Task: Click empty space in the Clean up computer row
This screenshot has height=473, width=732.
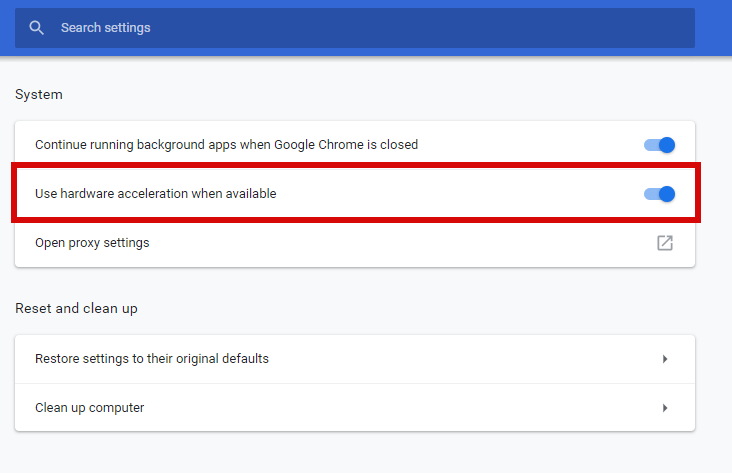Action: (400, 408)
